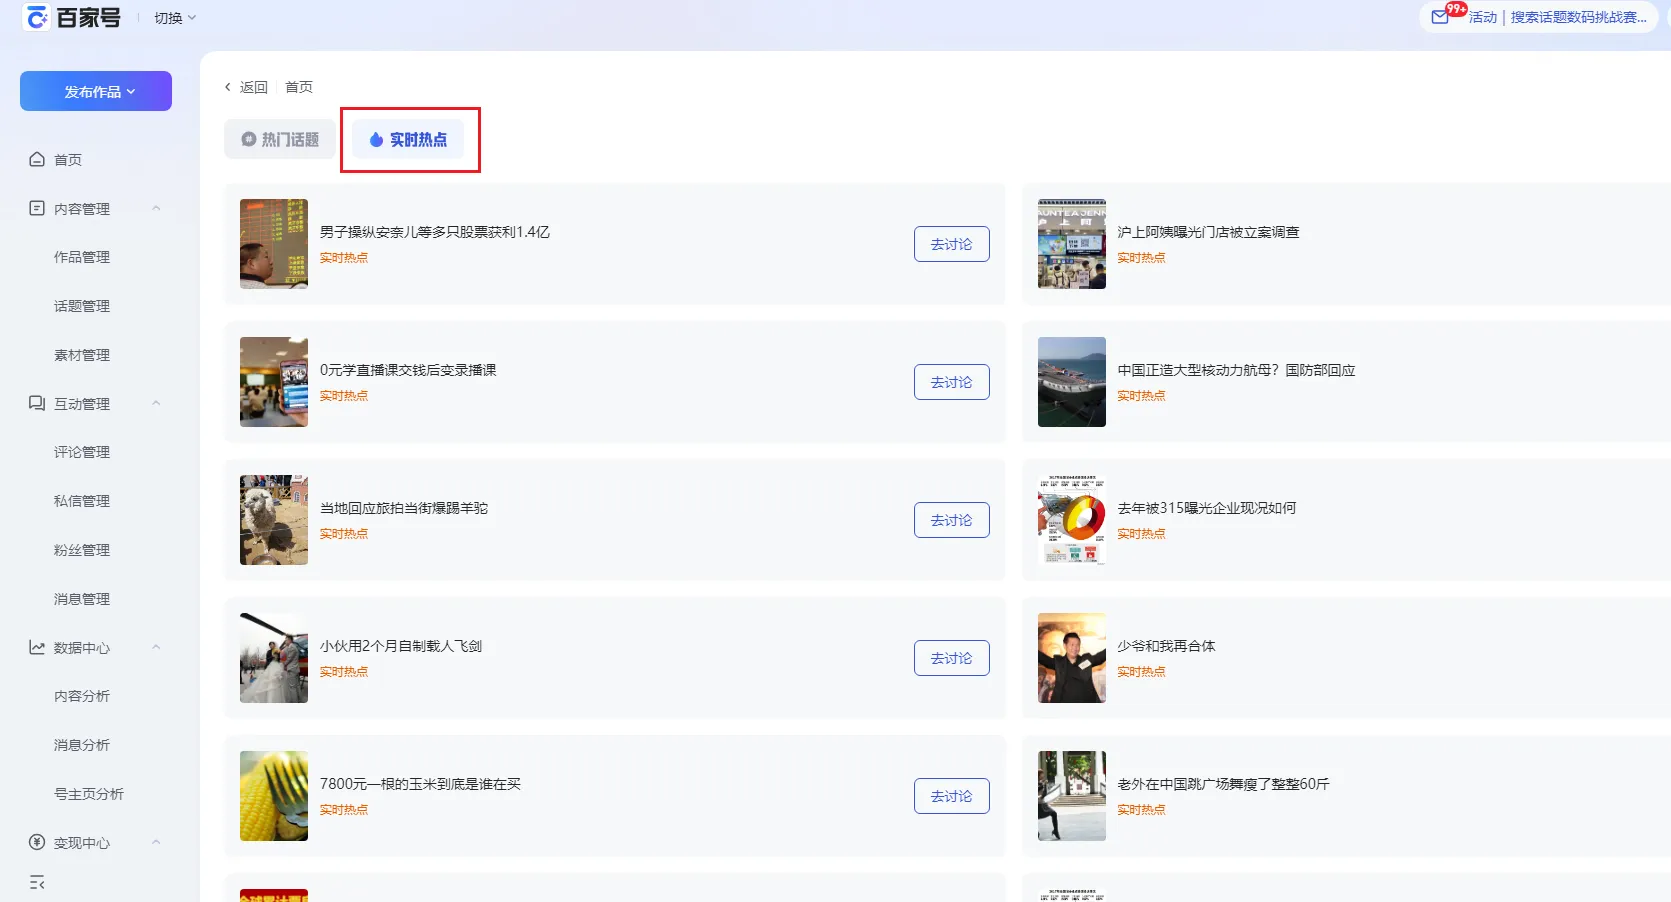Click the flame icon on 实时热点 tab
This screenshot has width=1671, height=902.
[x=376, y=139]
